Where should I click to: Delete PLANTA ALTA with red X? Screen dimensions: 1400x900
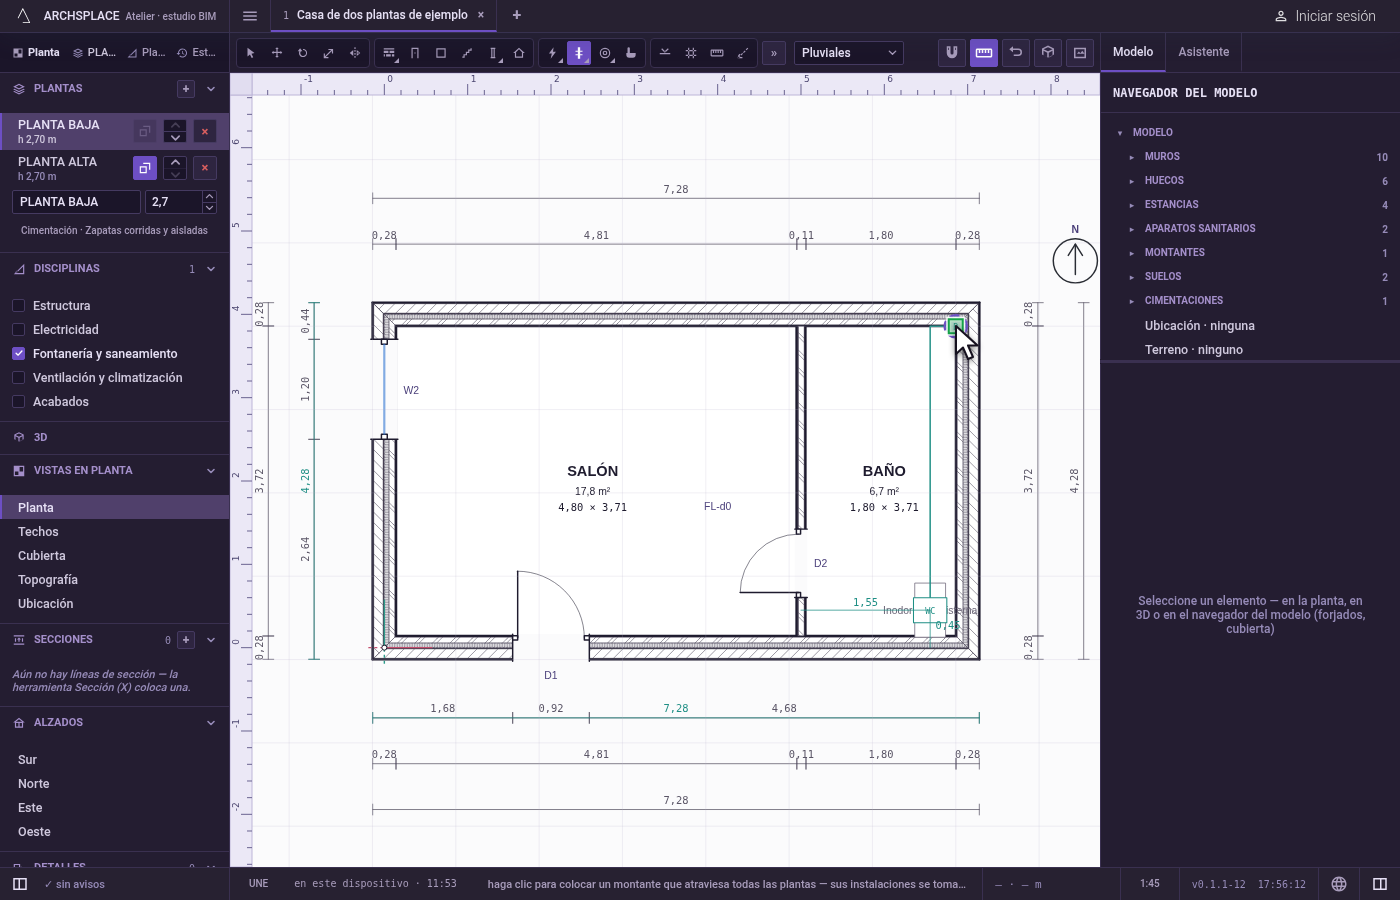click(x=205, y=168)
